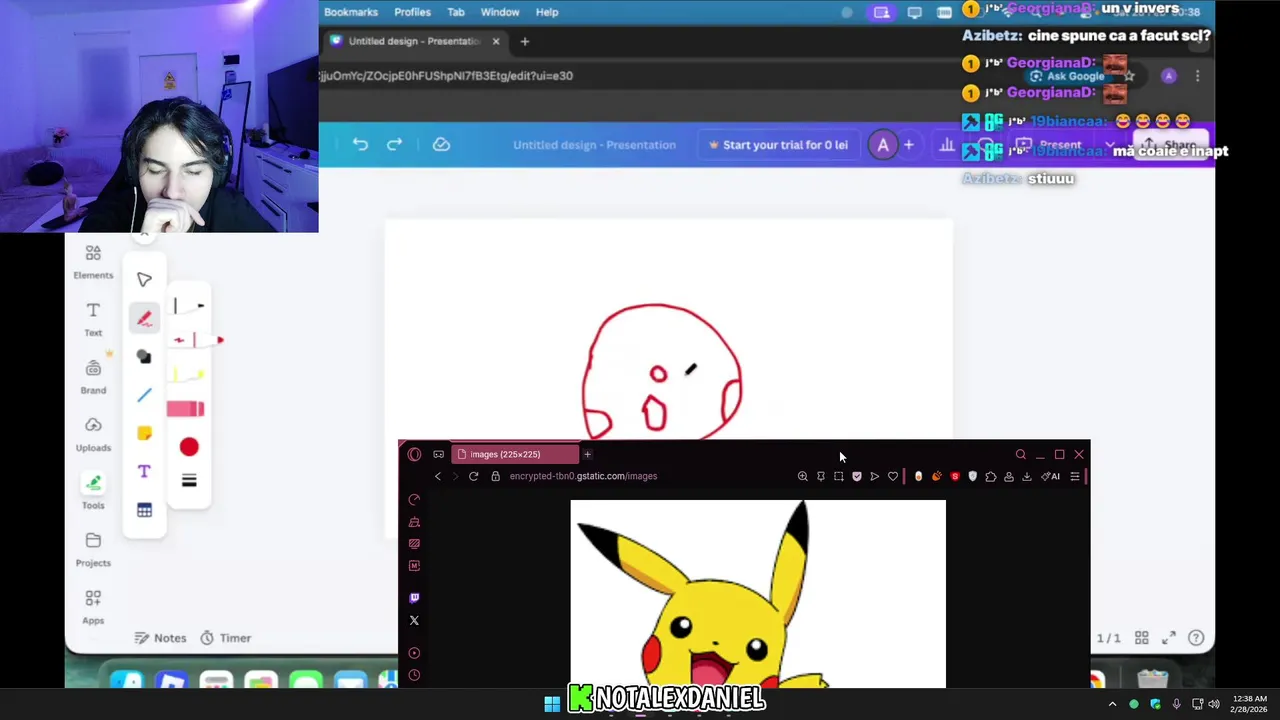
Task: Open the Projects panel in Canva
Action: point(93,549)
